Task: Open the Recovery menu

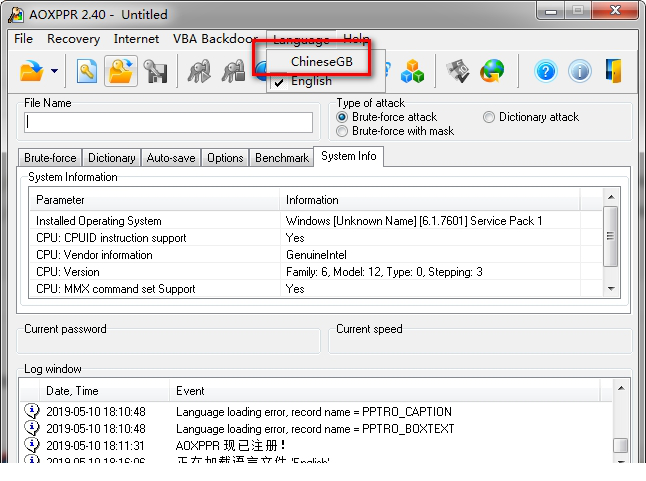Action: [x=73, y=39]
